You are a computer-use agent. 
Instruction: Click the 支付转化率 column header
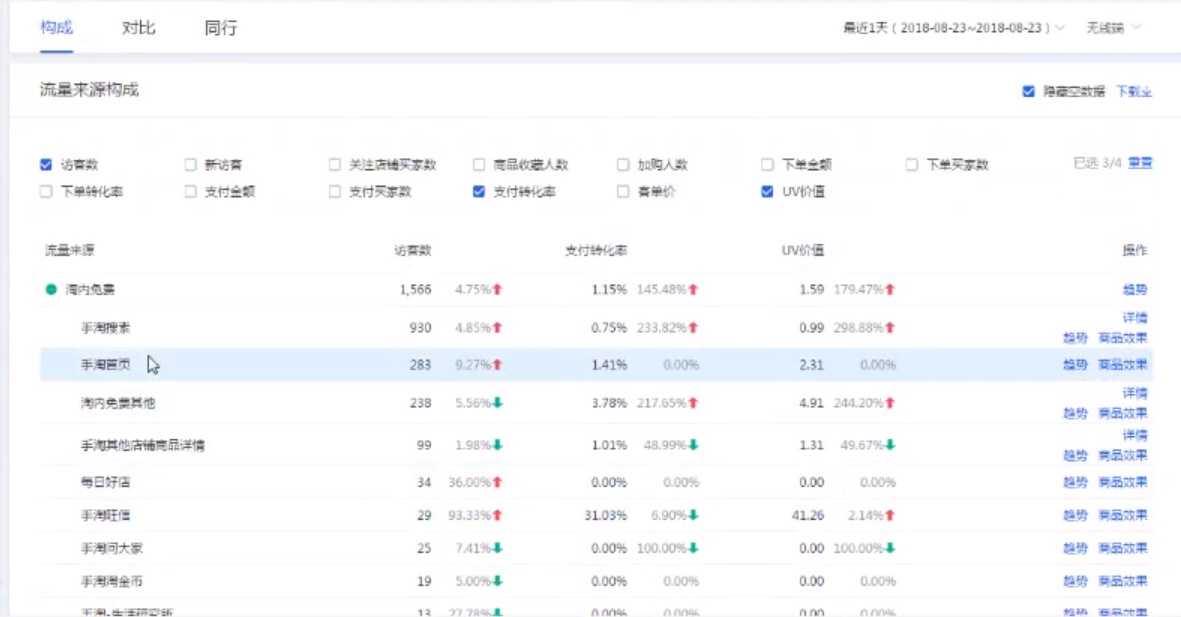(x=596, y=250)
